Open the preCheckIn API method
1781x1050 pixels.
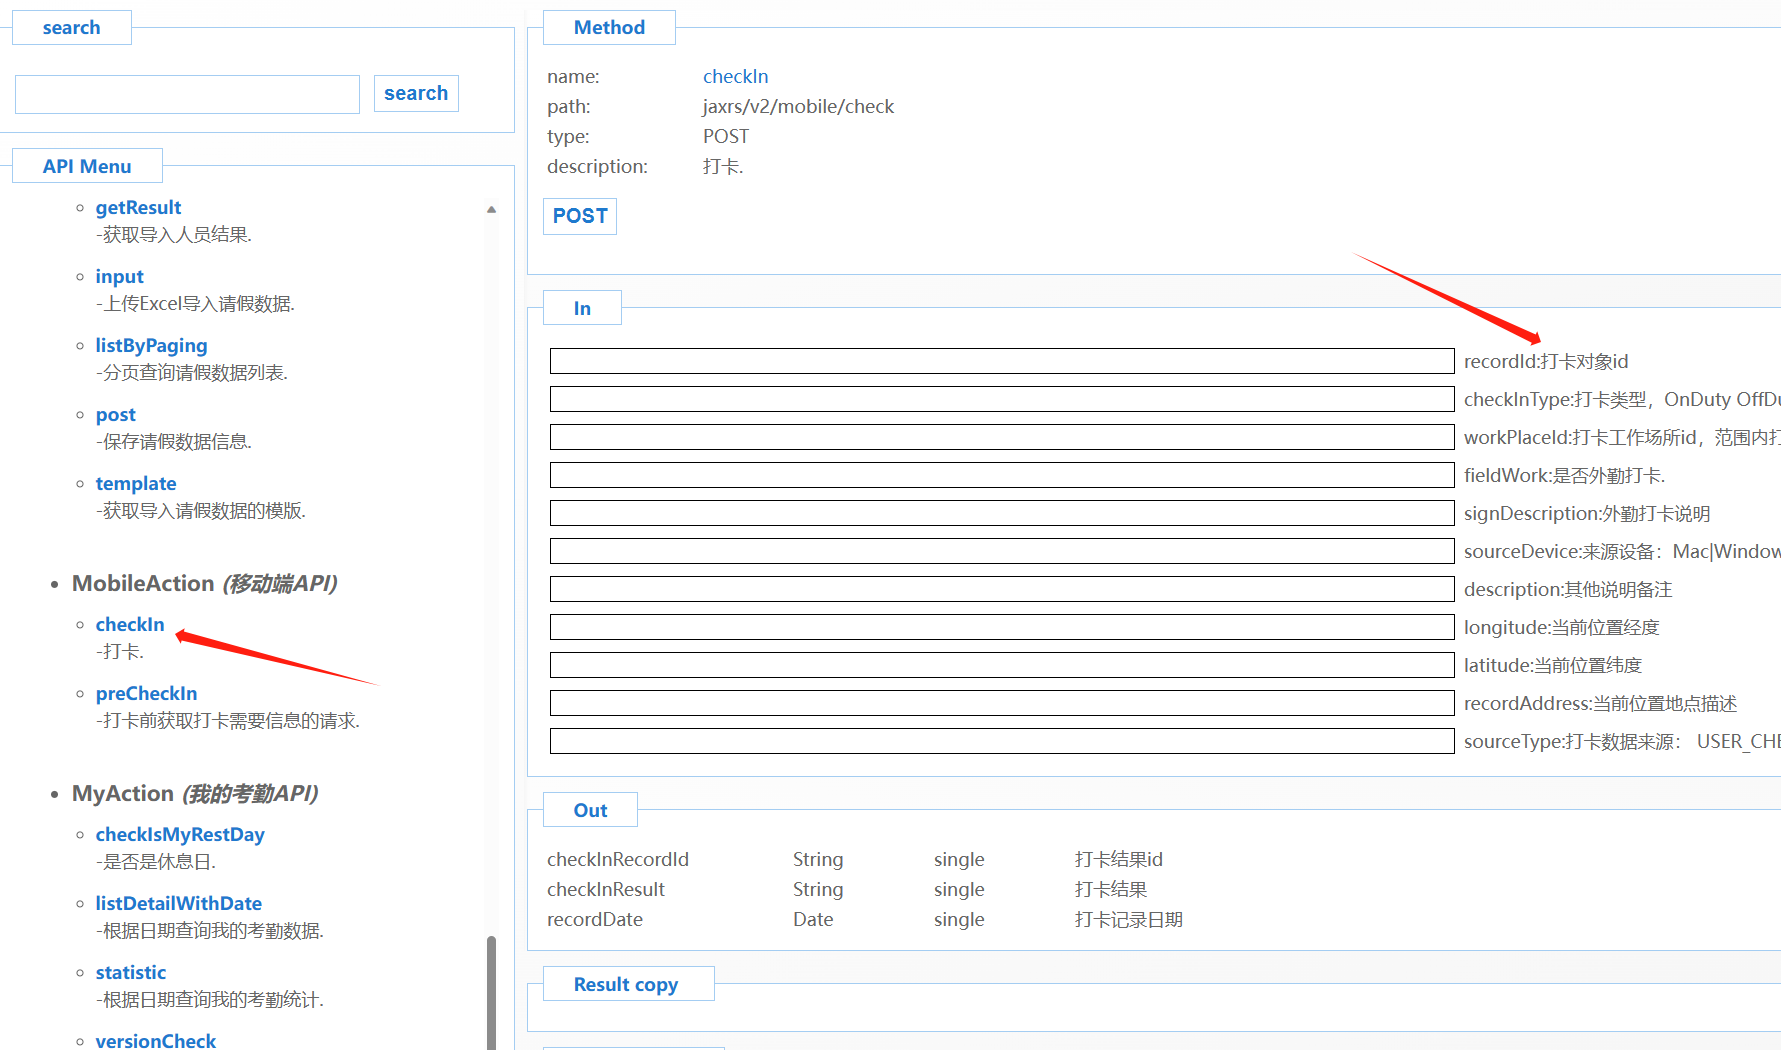point(146,693)
